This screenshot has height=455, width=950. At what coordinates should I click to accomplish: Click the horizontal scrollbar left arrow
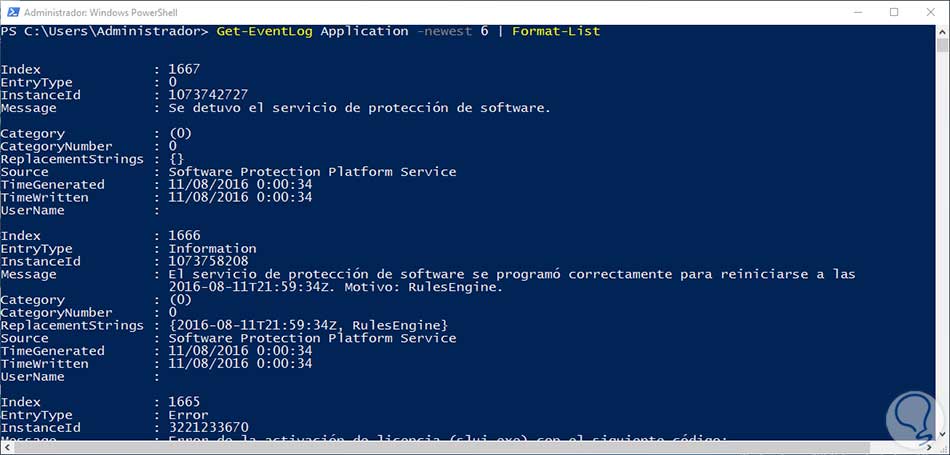click(6, 447)
